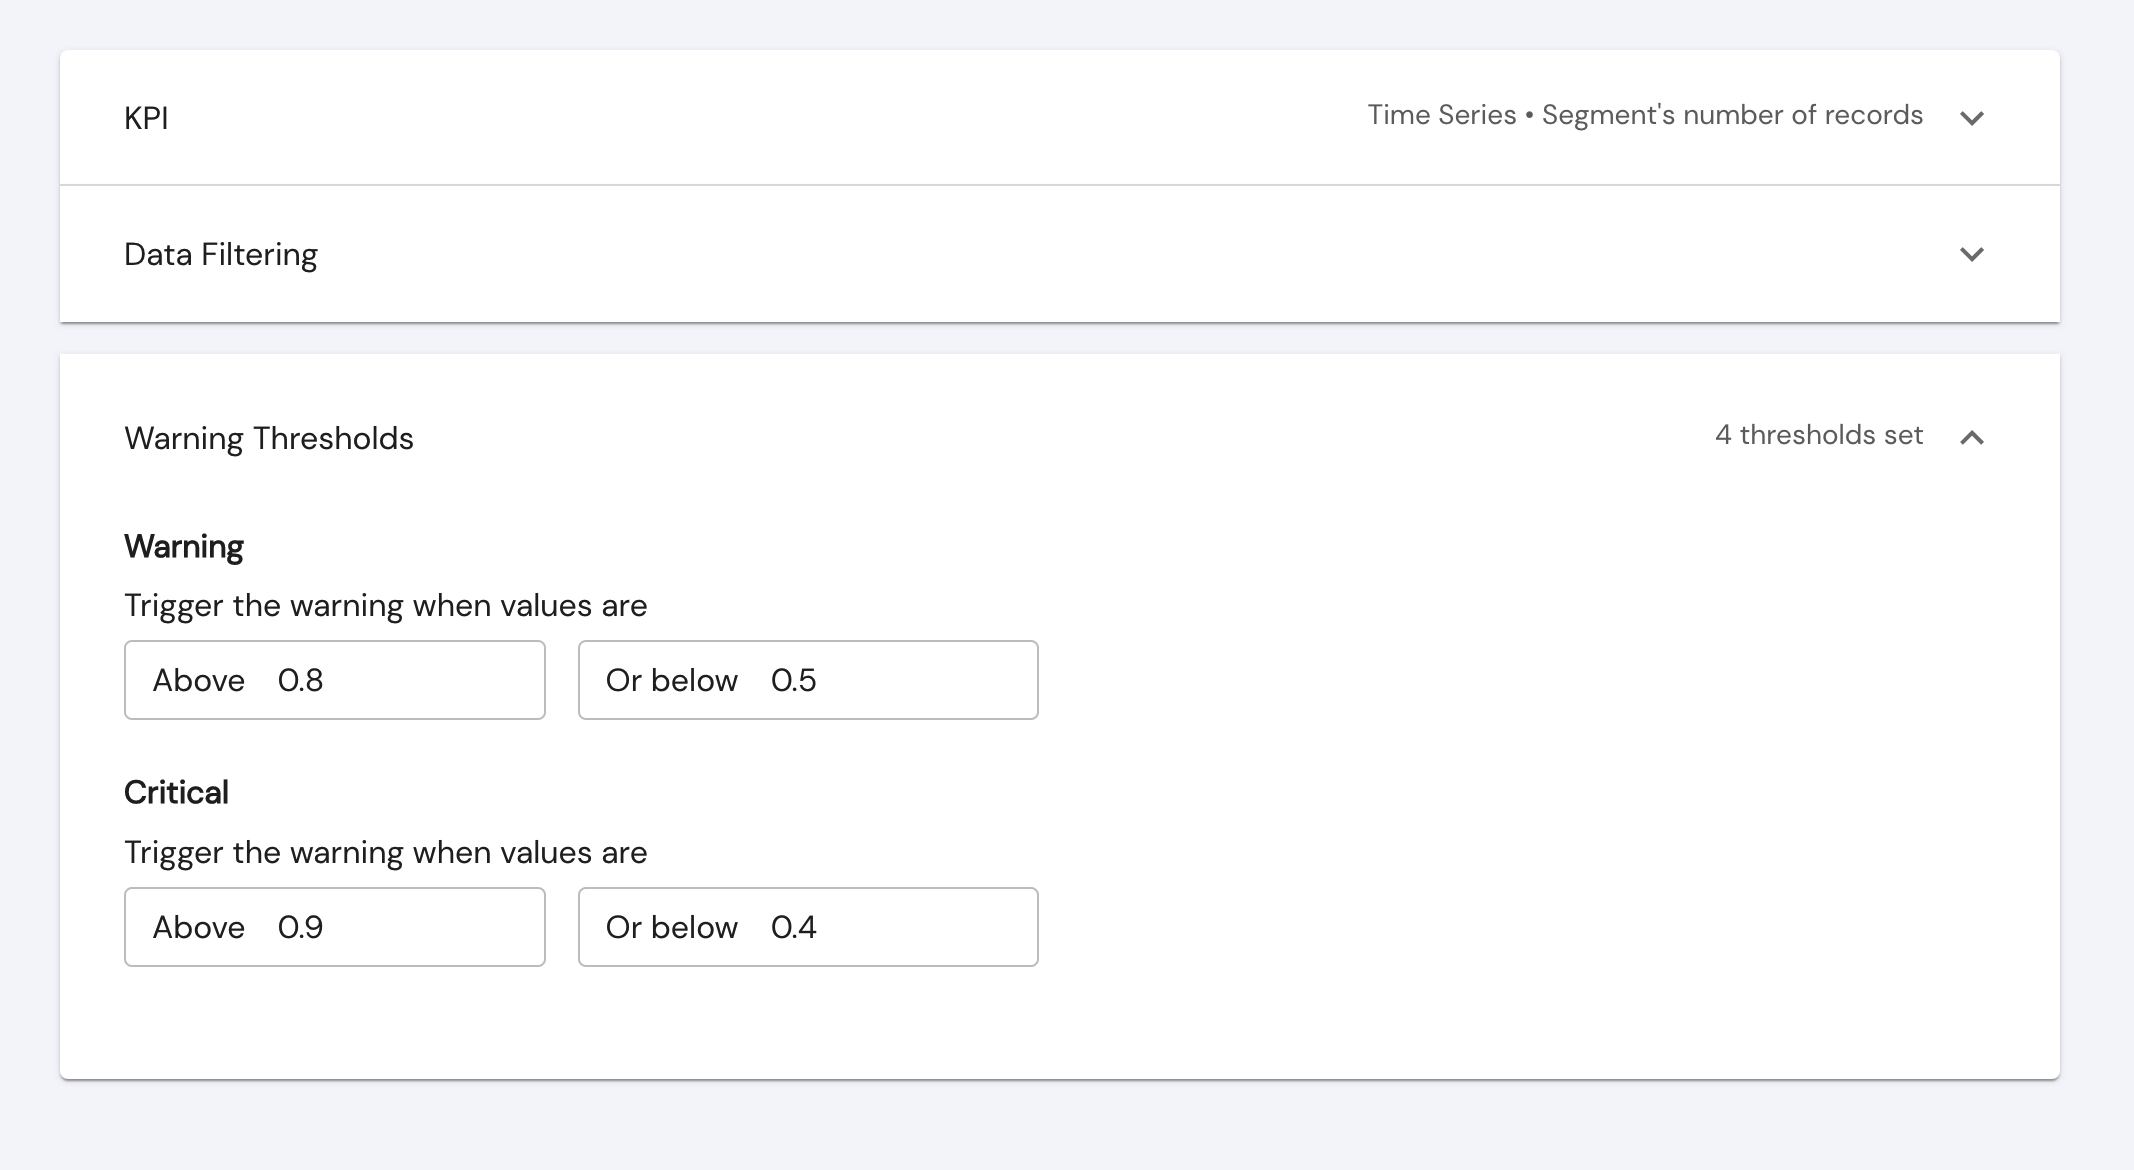Screen dimensions: 2134x1170
Task: Expand the KPI section chevron
Action: click(x=1971, y=118)
